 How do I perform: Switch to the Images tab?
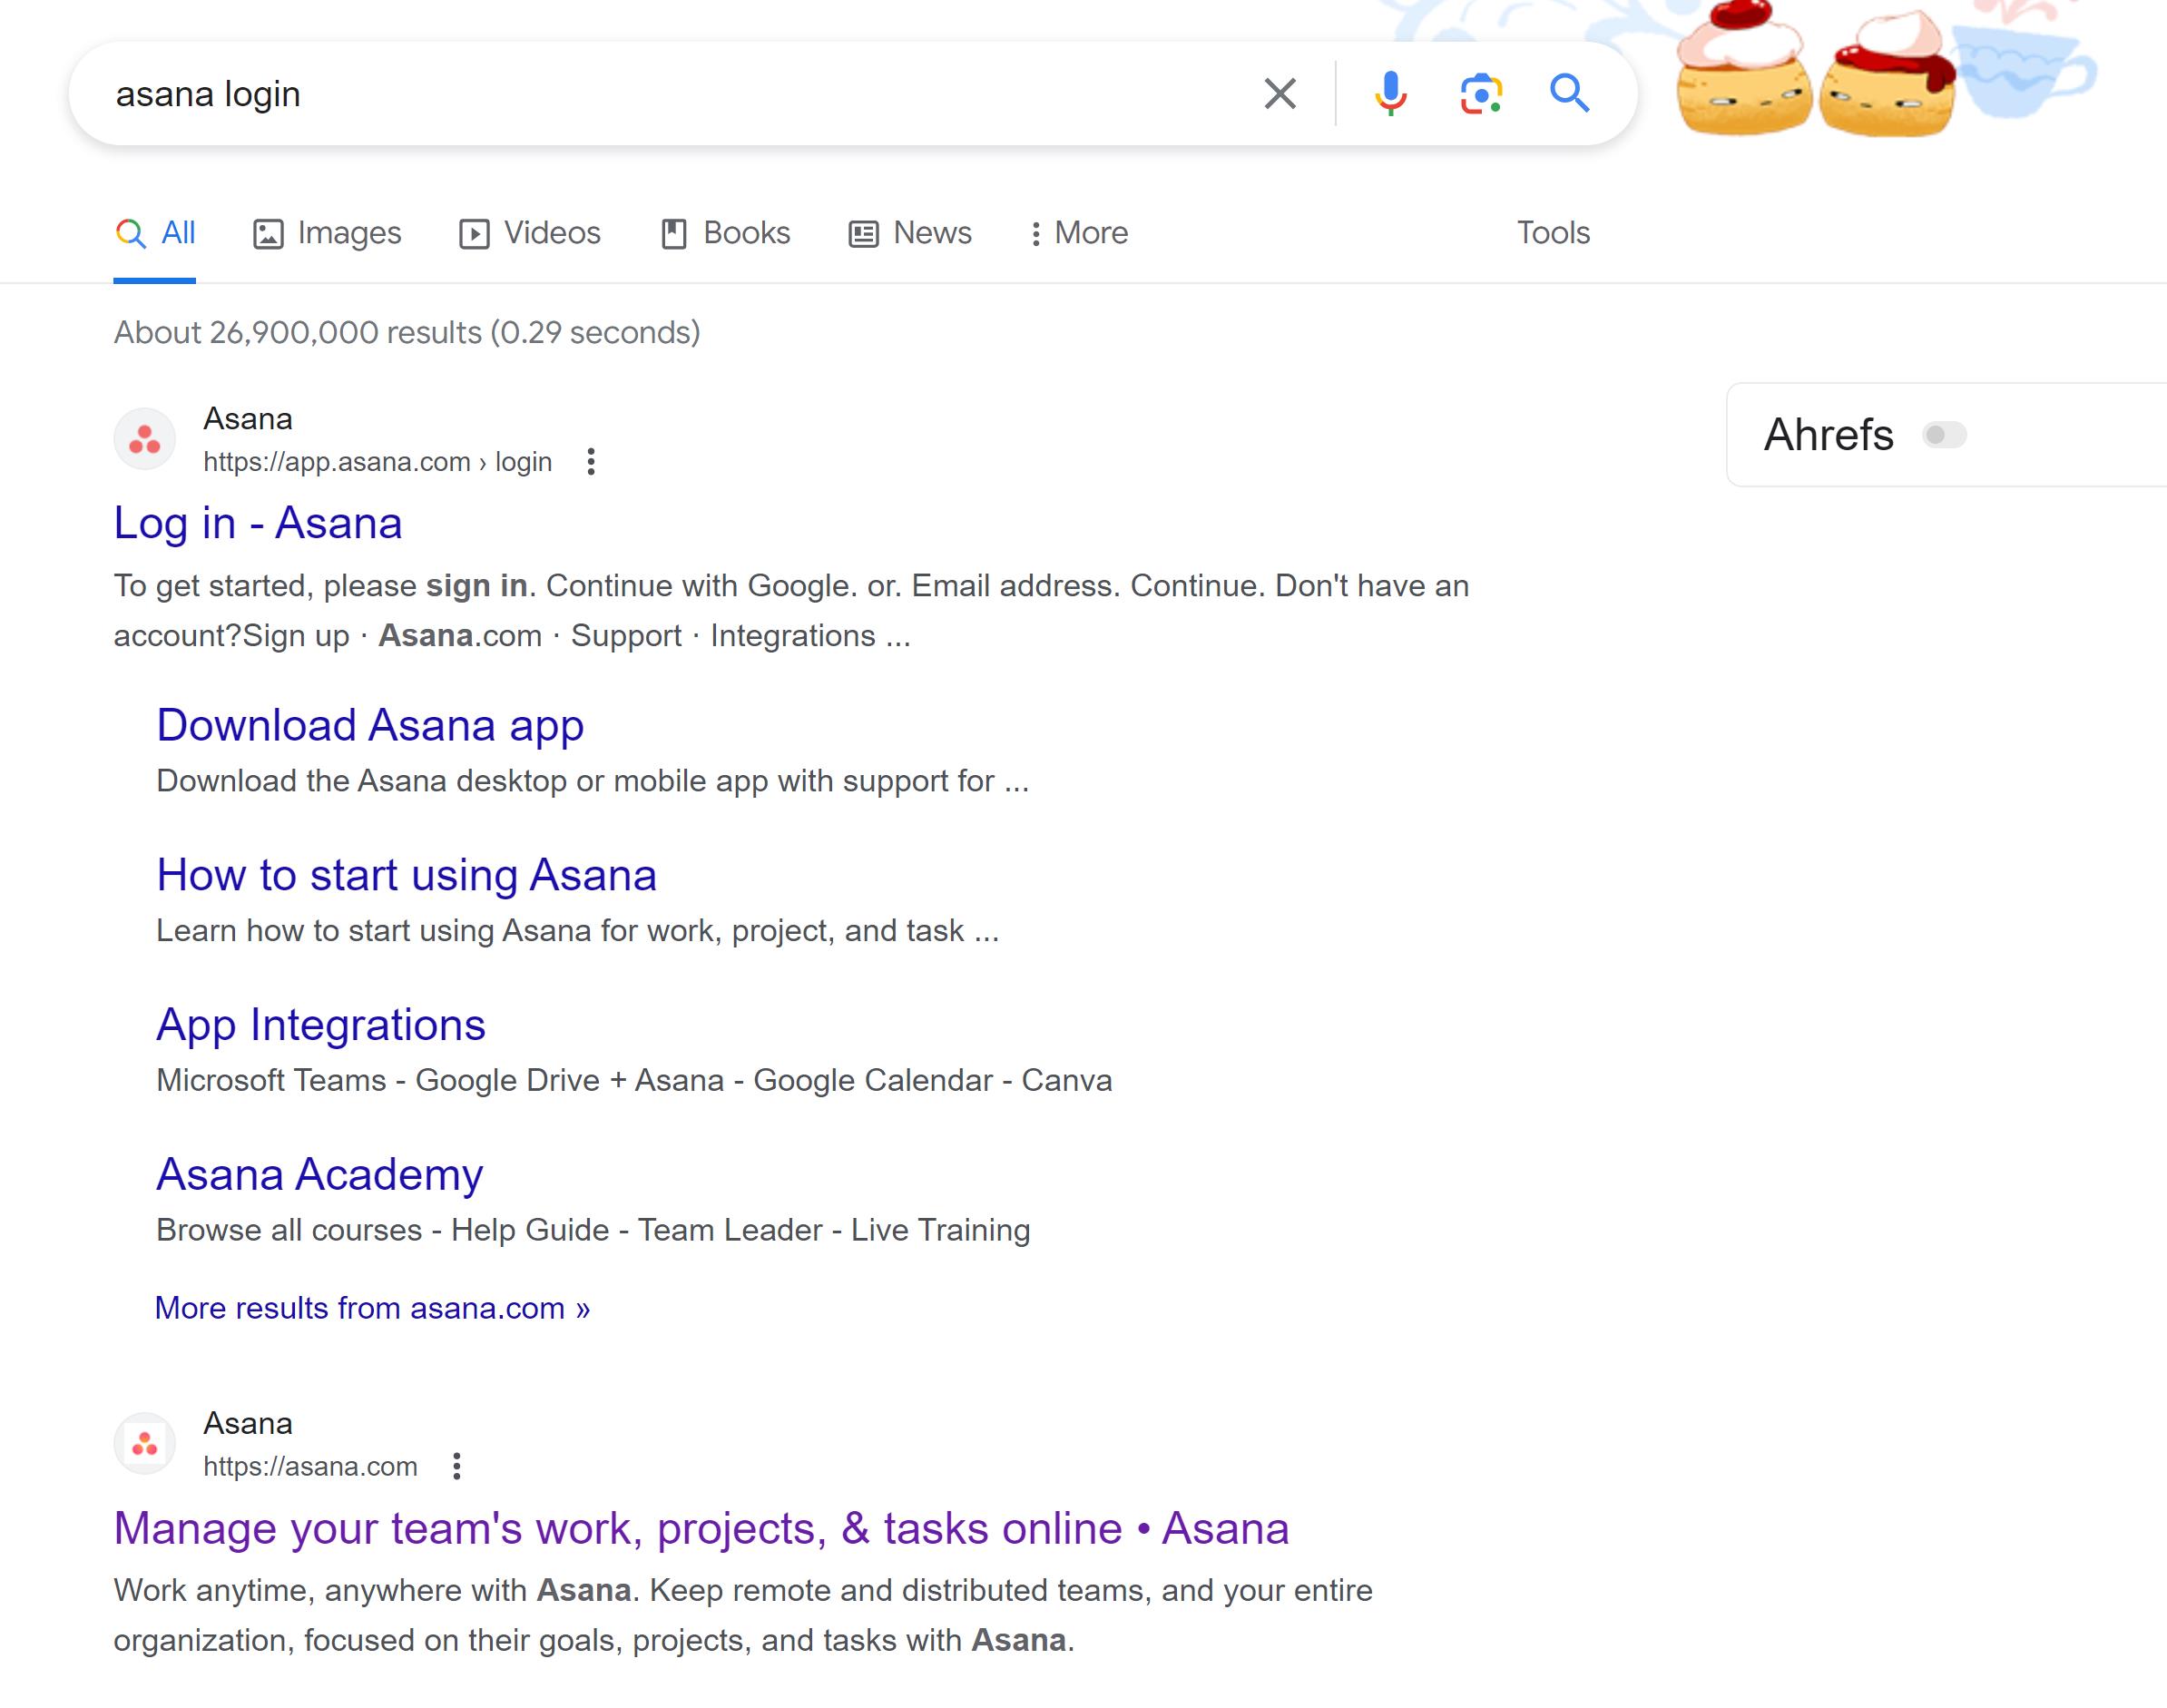point(327,232)
